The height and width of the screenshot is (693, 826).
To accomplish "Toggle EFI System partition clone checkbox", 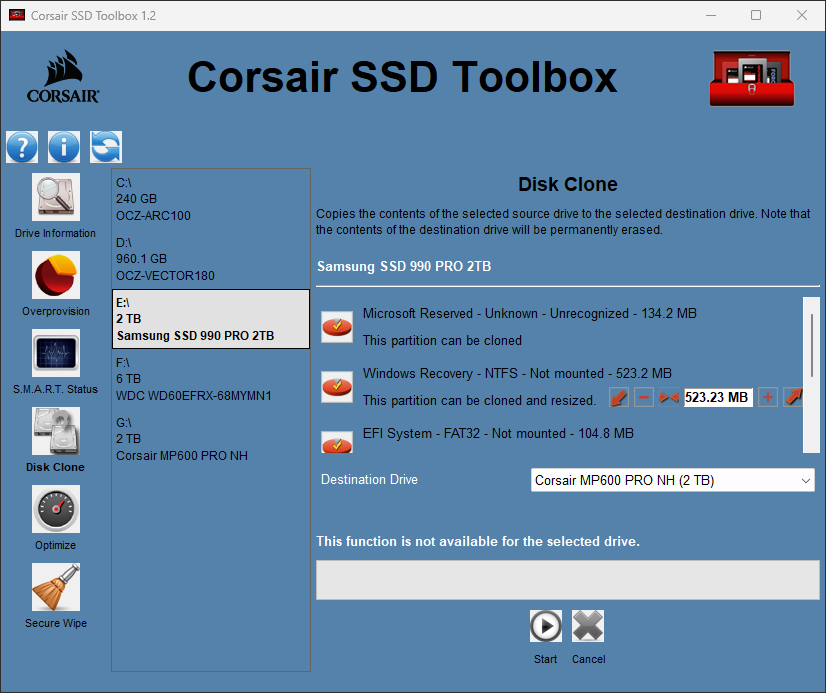I will pos(337,442).
